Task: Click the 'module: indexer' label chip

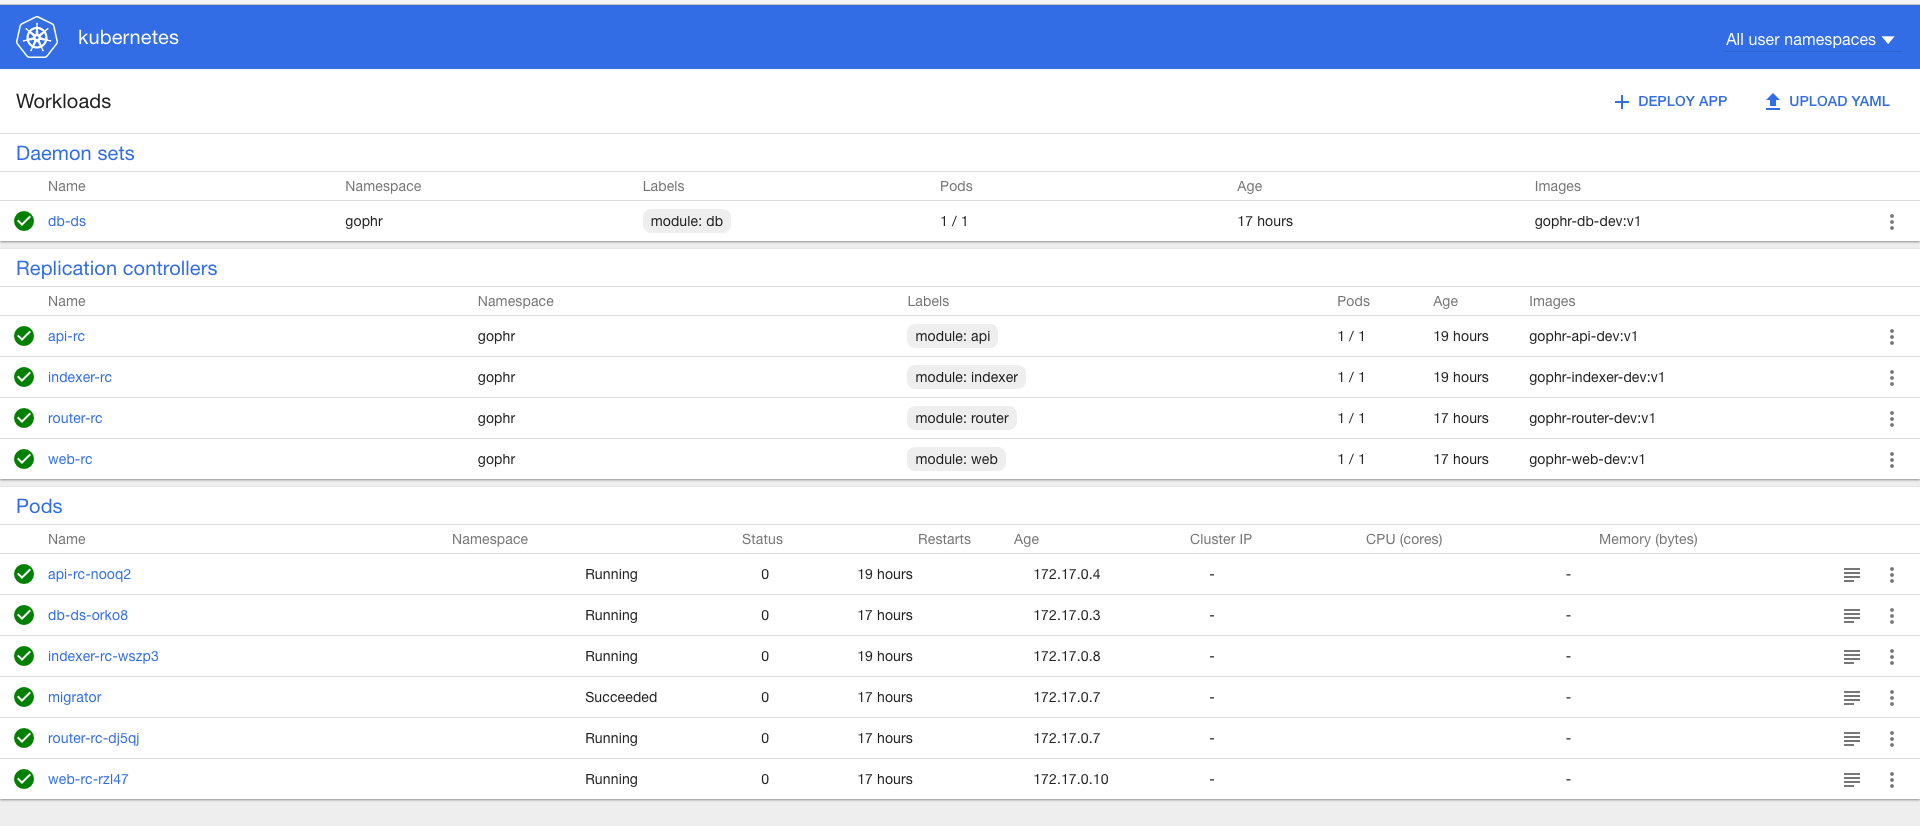Action: coord(966,377)
